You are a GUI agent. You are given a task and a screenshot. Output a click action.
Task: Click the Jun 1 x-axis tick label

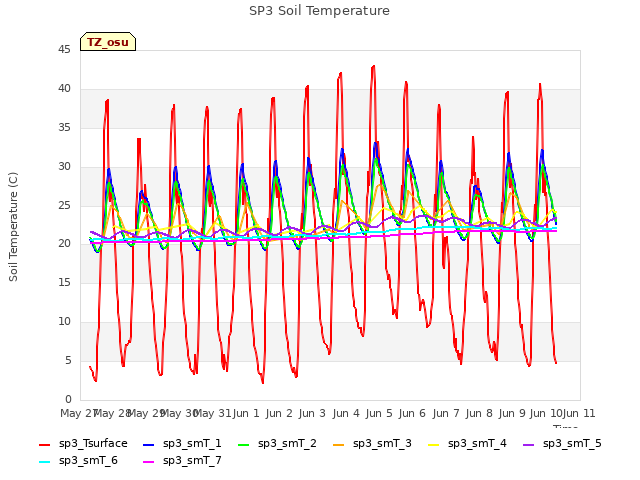(246, 413)
